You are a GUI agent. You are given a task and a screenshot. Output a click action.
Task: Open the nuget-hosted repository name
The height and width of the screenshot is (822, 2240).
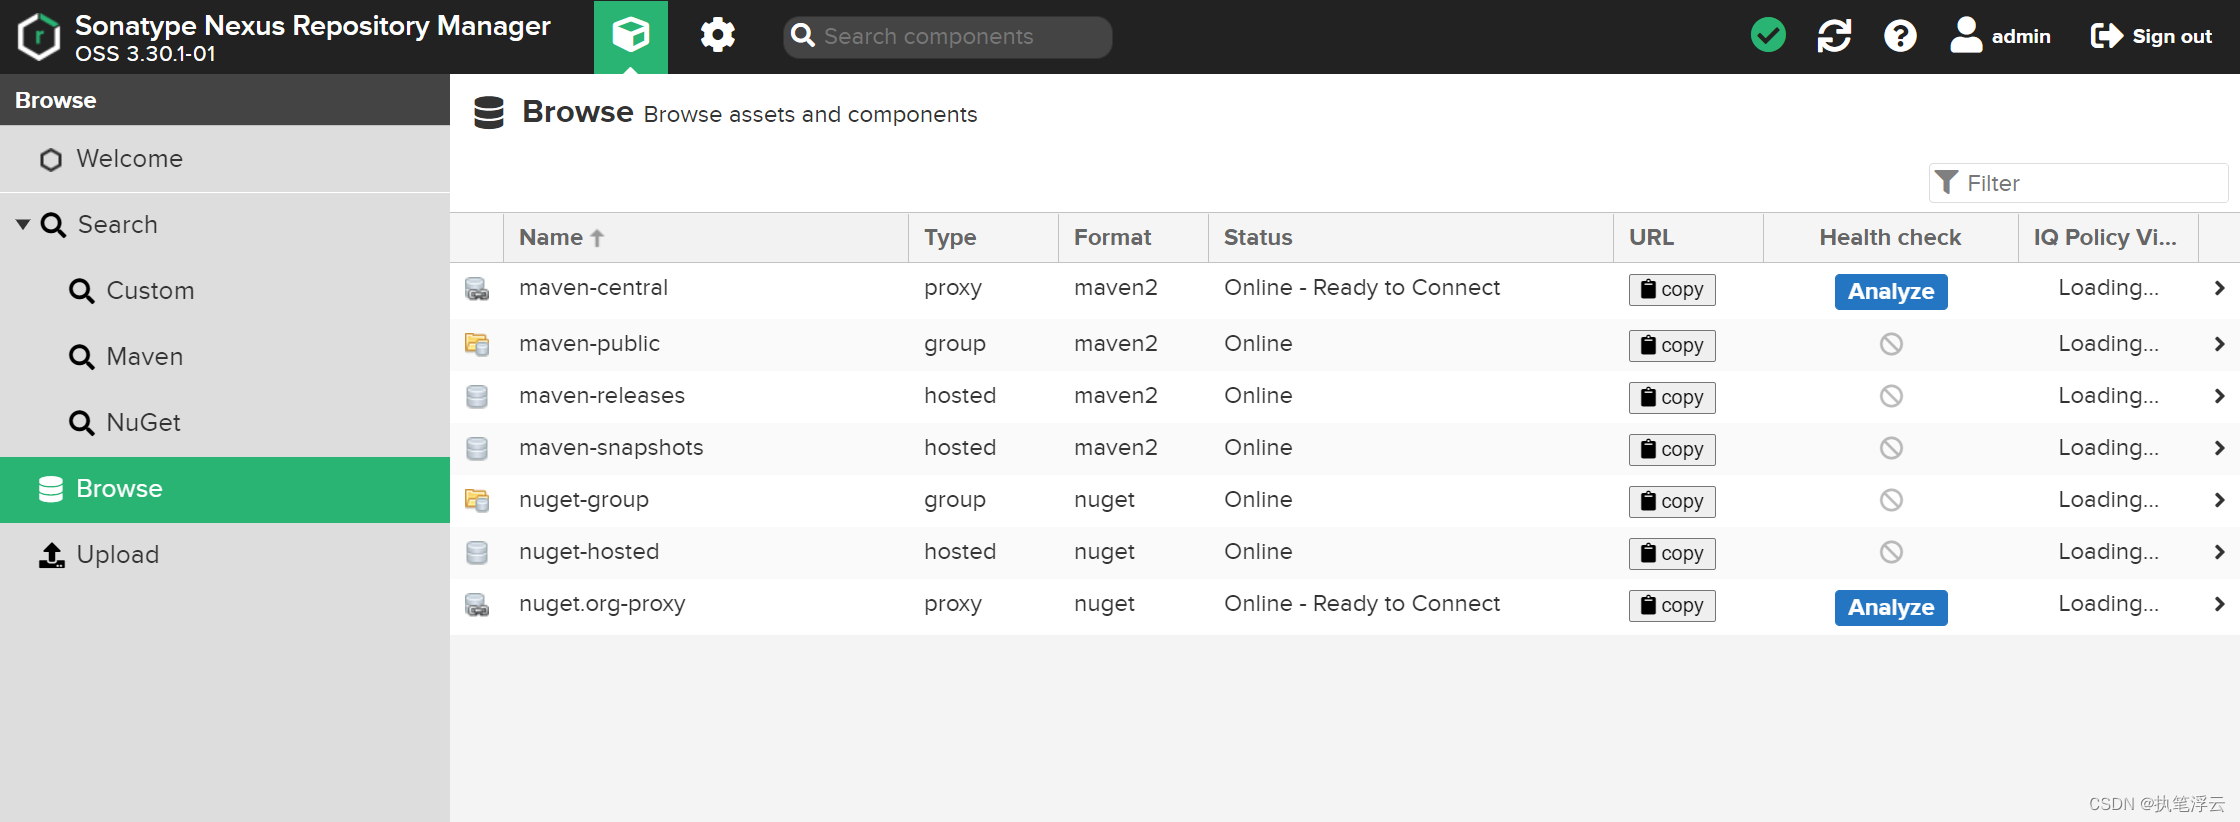tap(589, 552)
